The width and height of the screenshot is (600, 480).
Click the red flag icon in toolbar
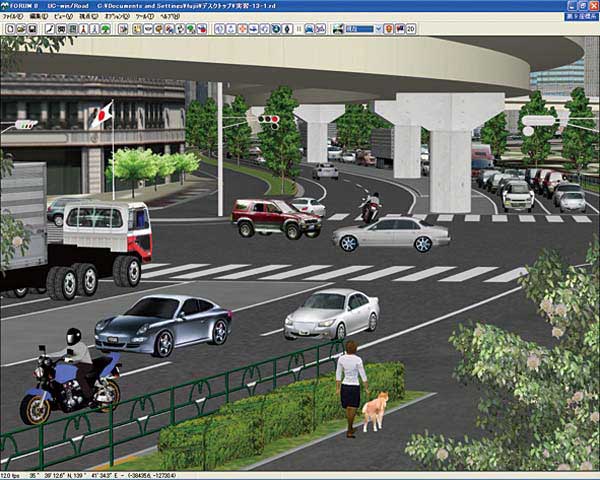[399, 29]
